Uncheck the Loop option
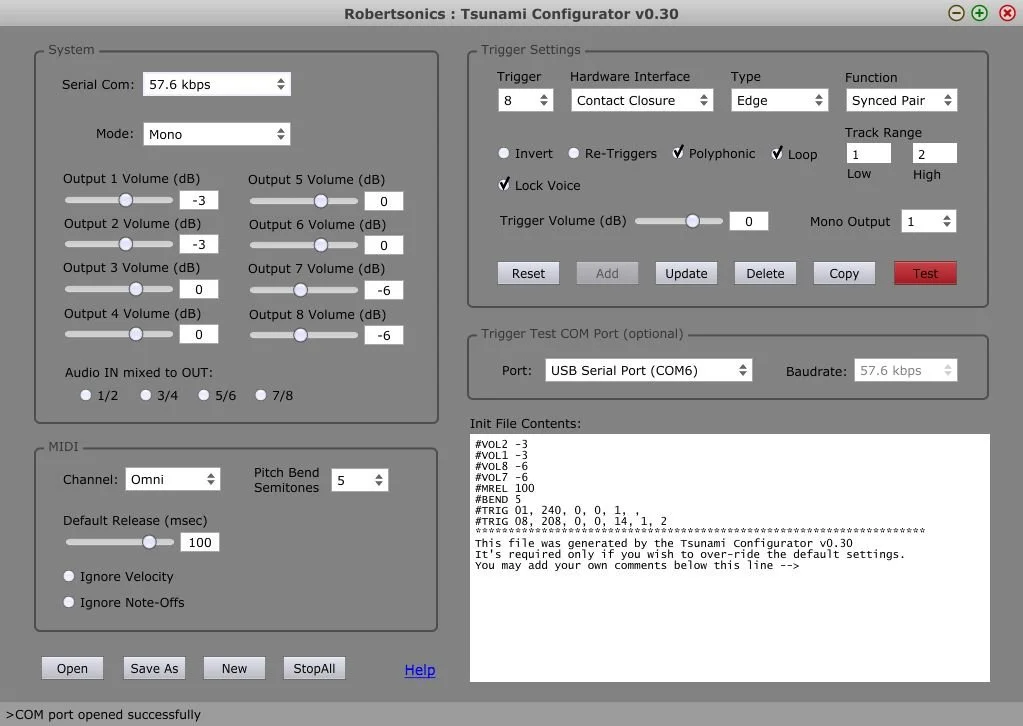The width and height of the screenshot is (1023, 726). pyautogui.click(x=777, y=153)
